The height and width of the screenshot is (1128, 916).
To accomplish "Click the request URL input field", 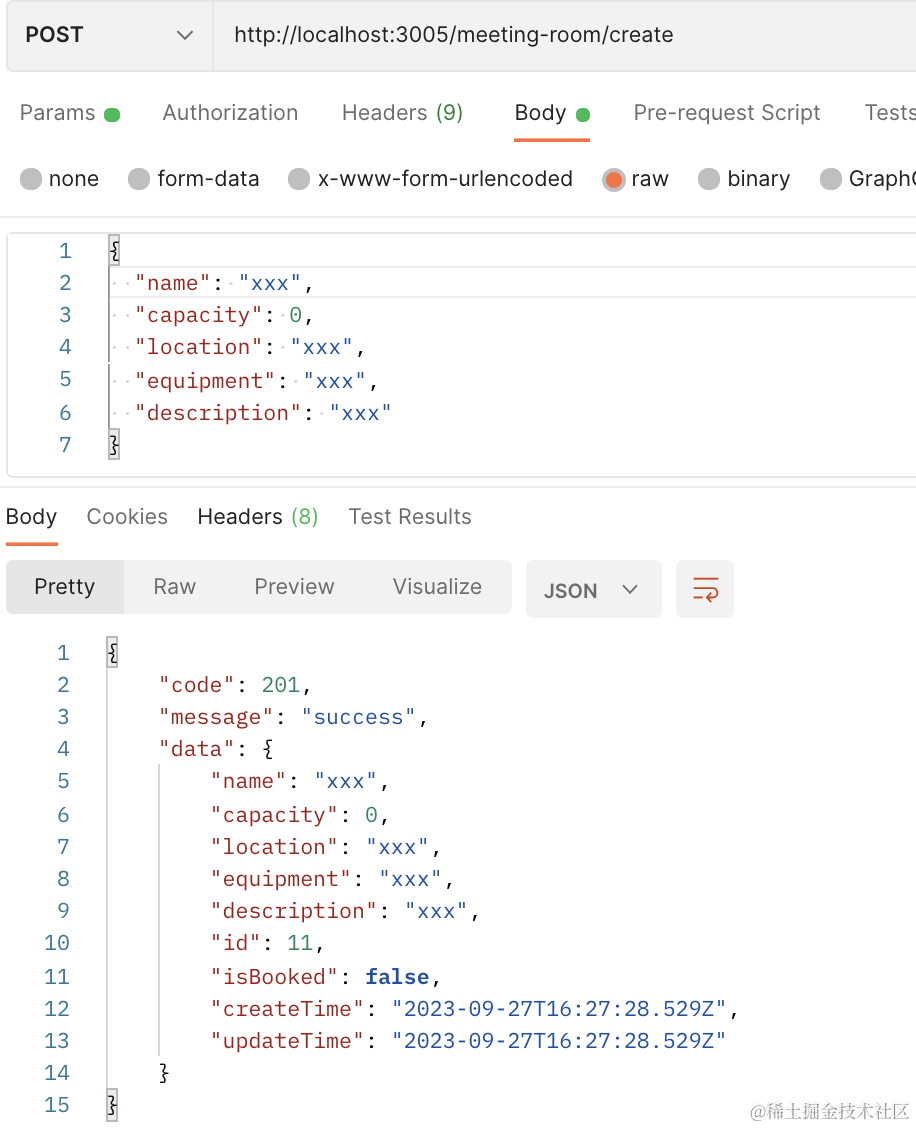I will point(560,35).
